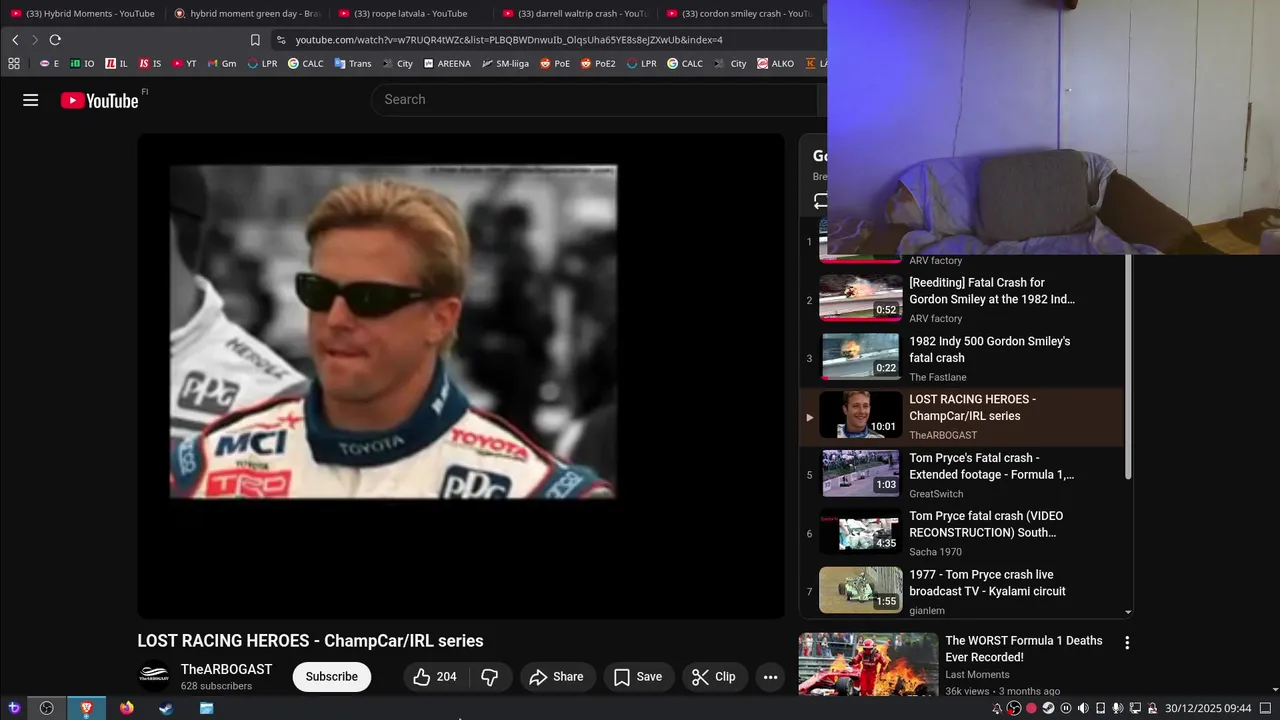
Task: Click the browser address bar URL
Action: (509, 40)
